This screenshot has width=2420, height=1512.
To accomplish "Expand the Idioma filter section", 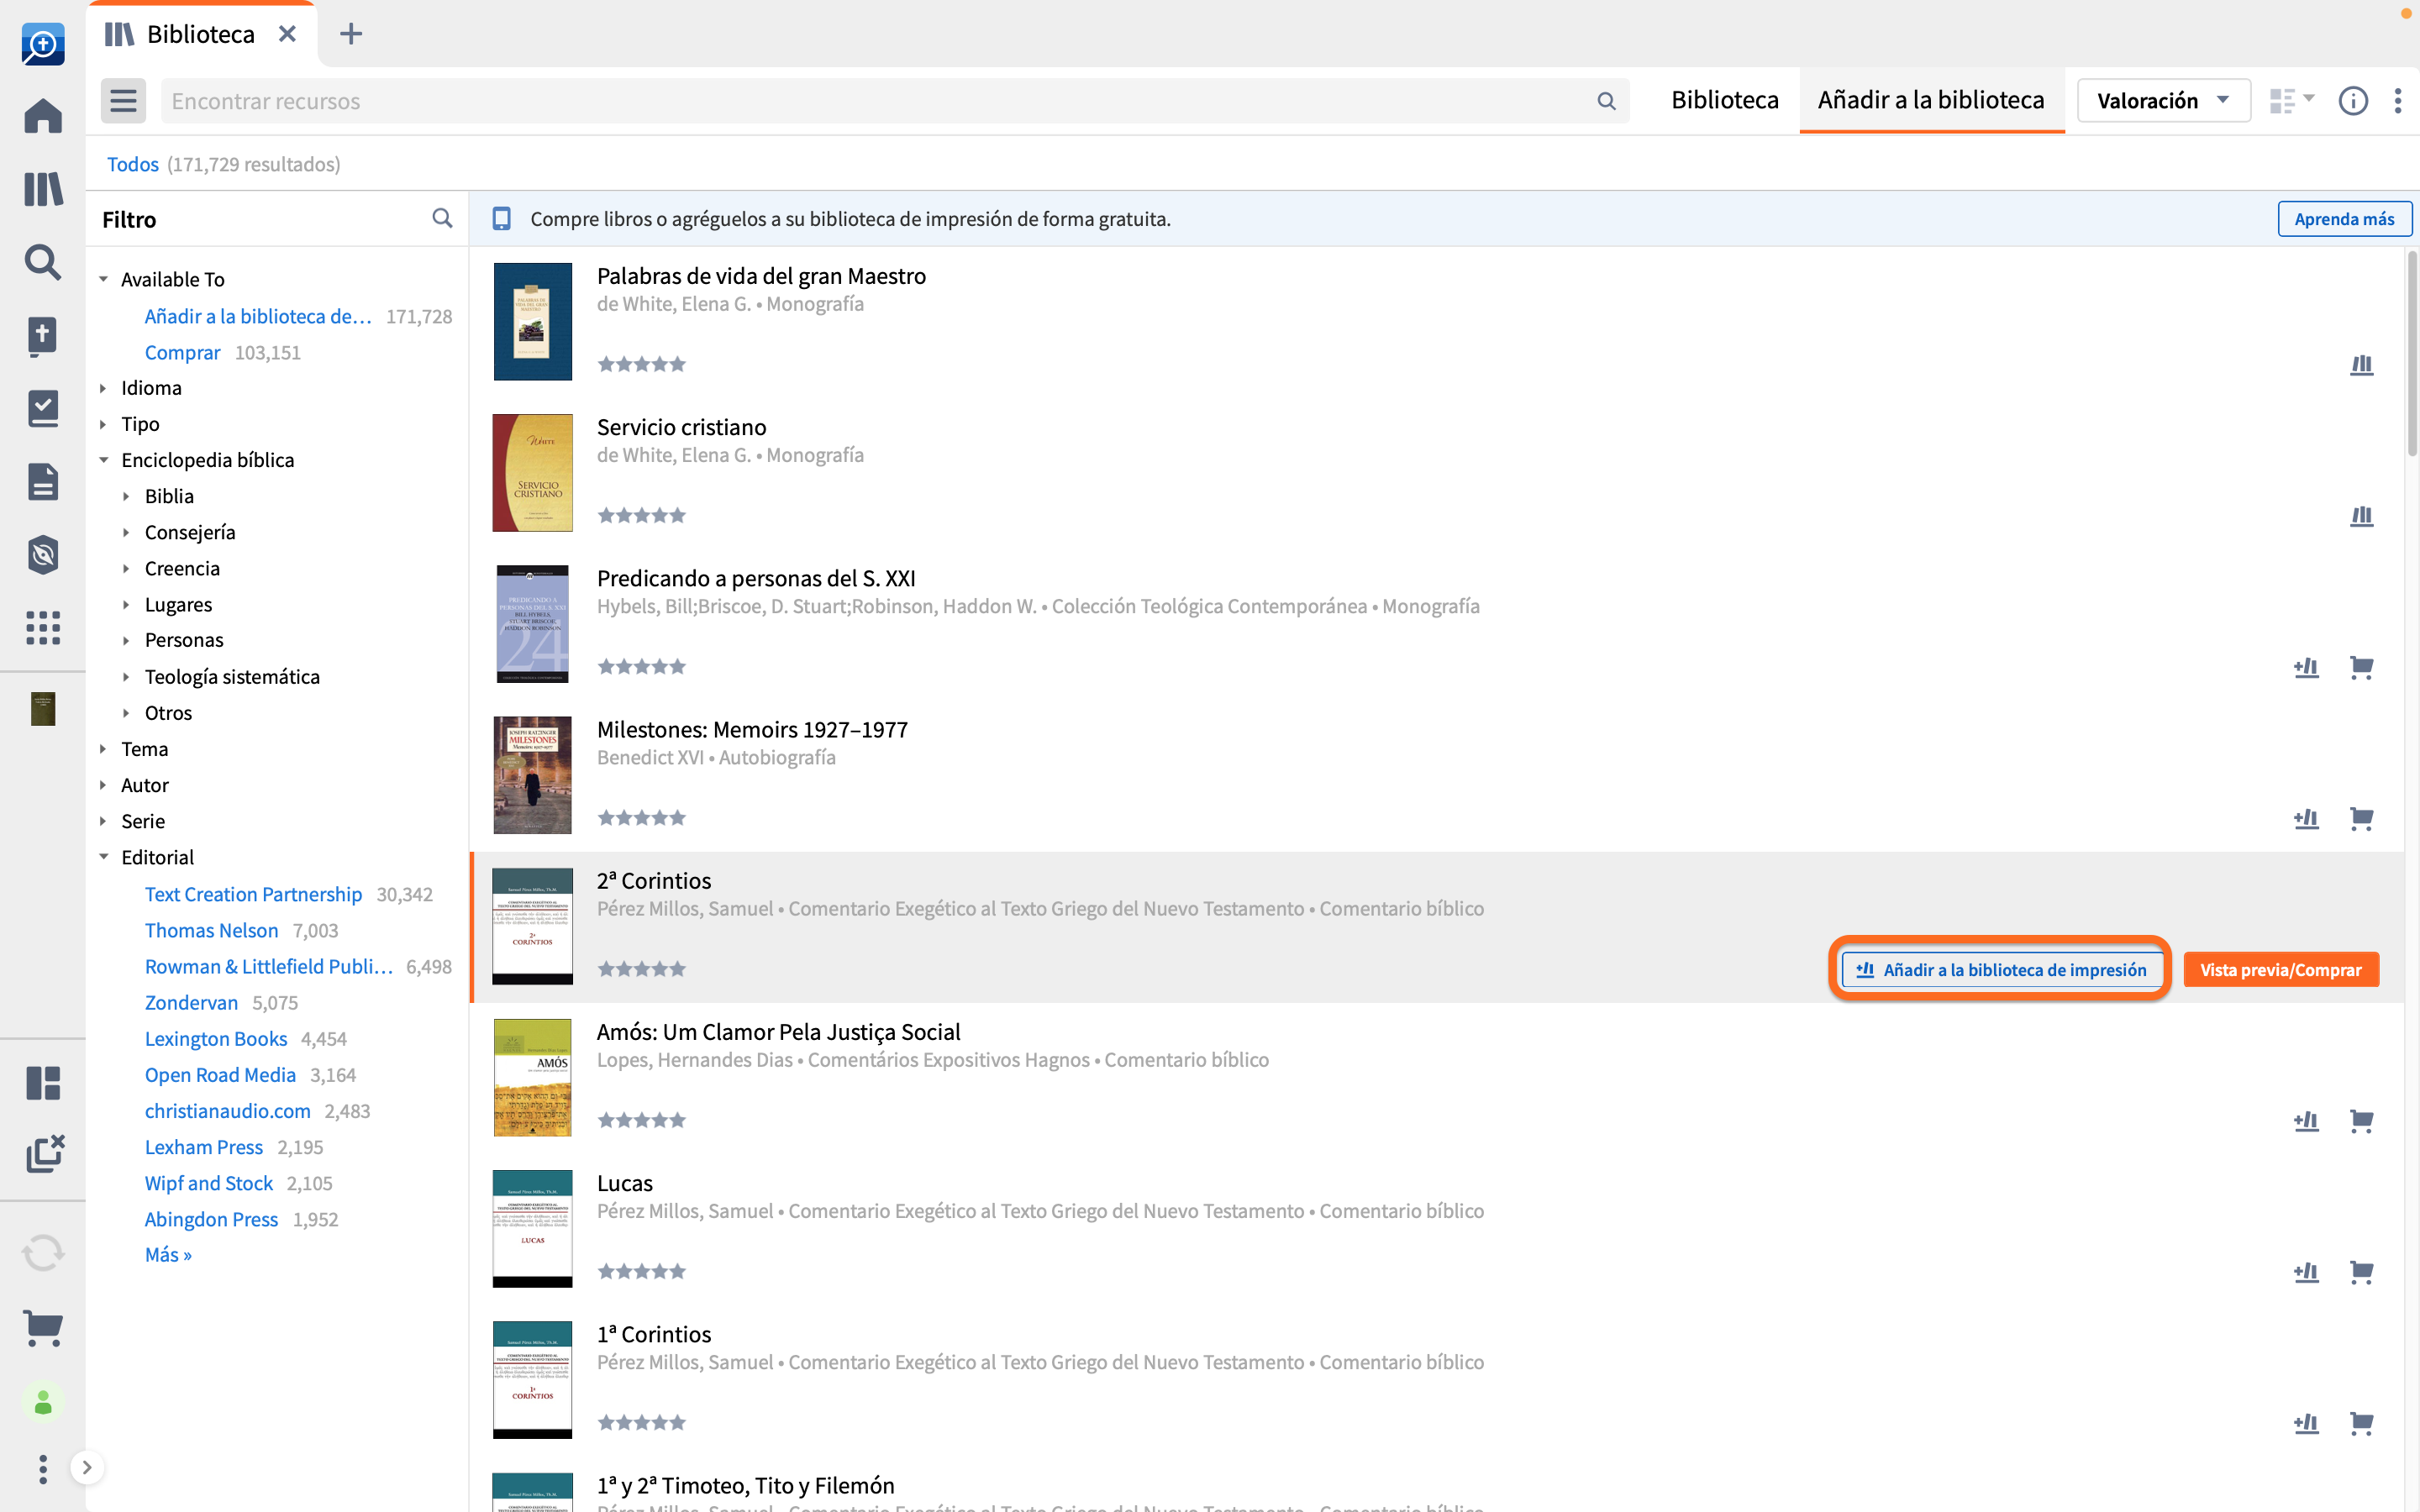I will click(103, 388).
